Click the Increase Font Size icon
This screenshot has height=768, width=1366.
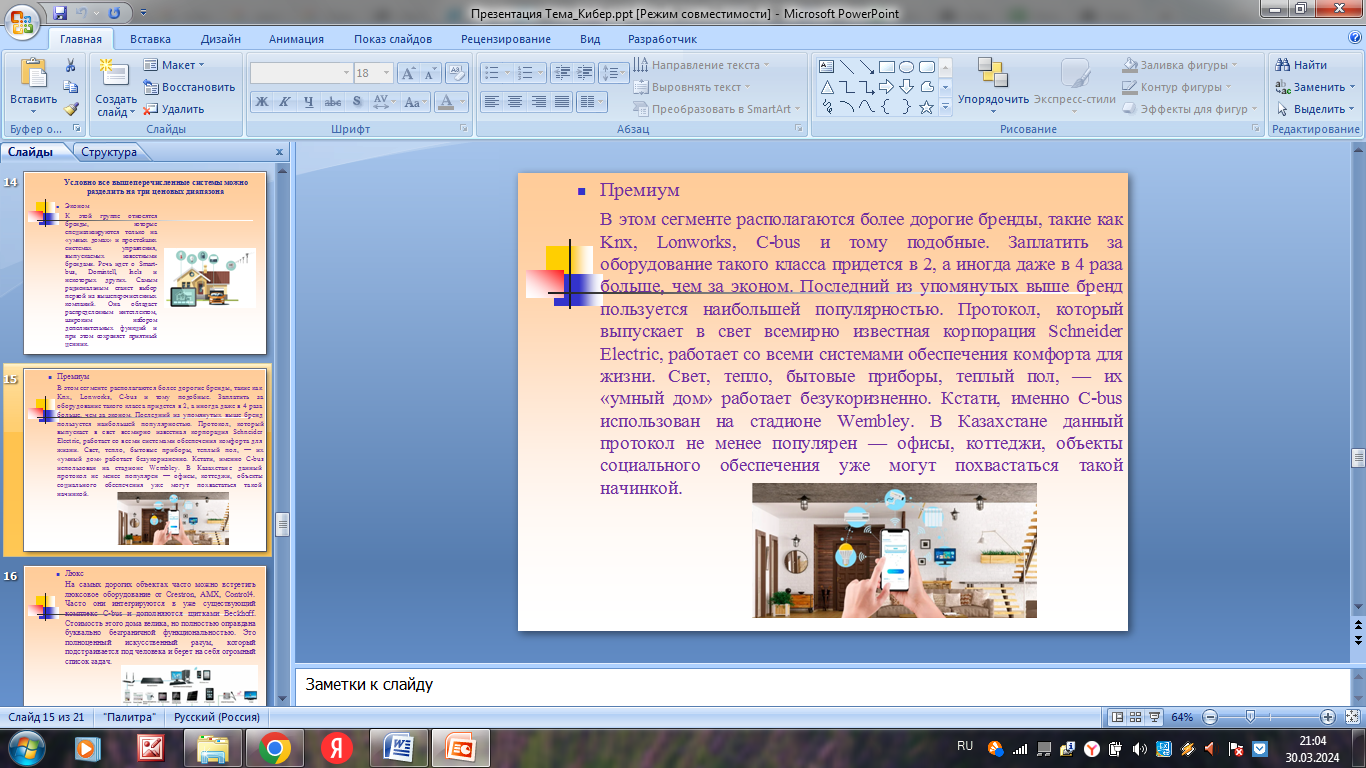[x=408, y=73]
